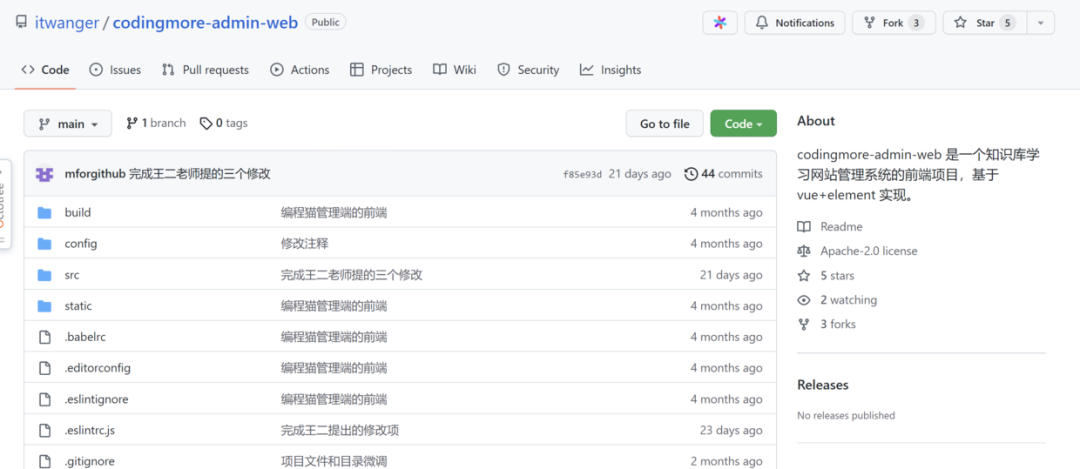Open the Insights tab
The height and width of the screenshot is (469, 1080).
click(x=610, y=70)
